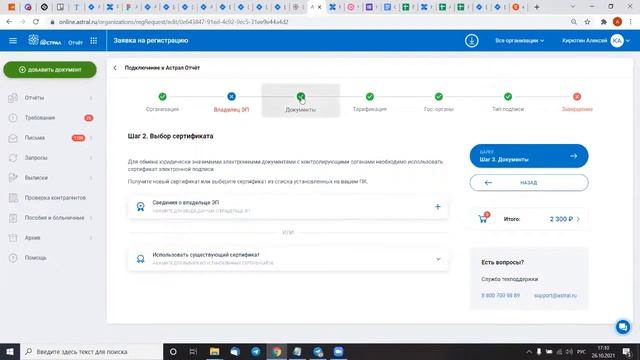Viewport: 640px width, 360px height.
Task: Open Telegram from the taskbar
Action: coord(256,351)
